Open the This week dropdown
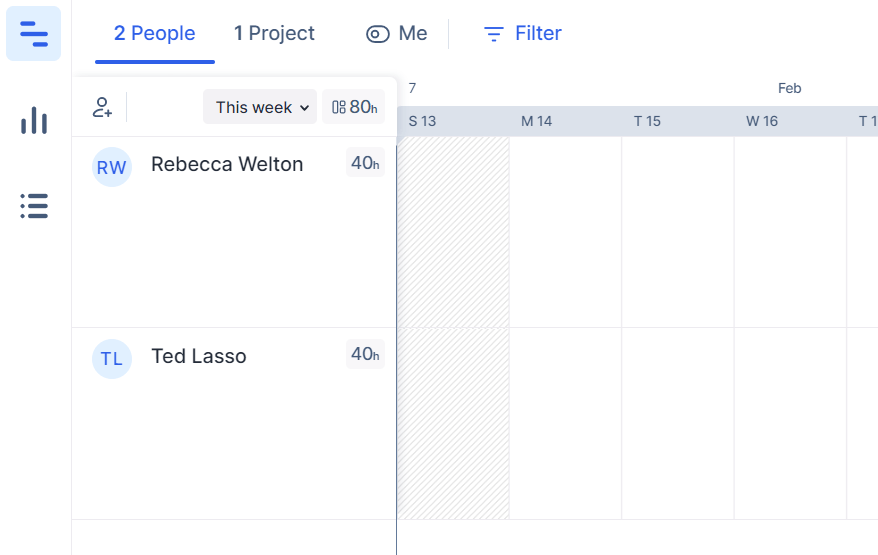 260,106
